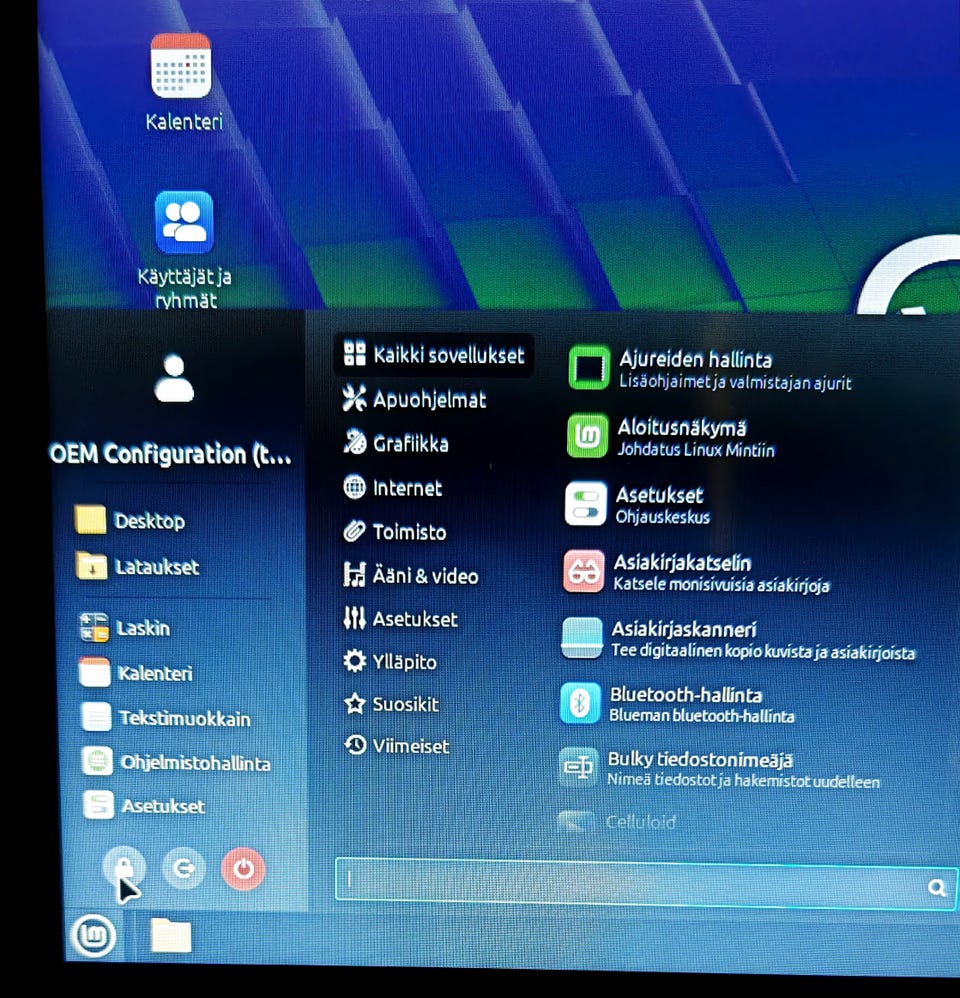The image size is (960, 998).
Task: Click 'Katsele monisivuisia asiakirjoja' text
Action: point(721,584)
